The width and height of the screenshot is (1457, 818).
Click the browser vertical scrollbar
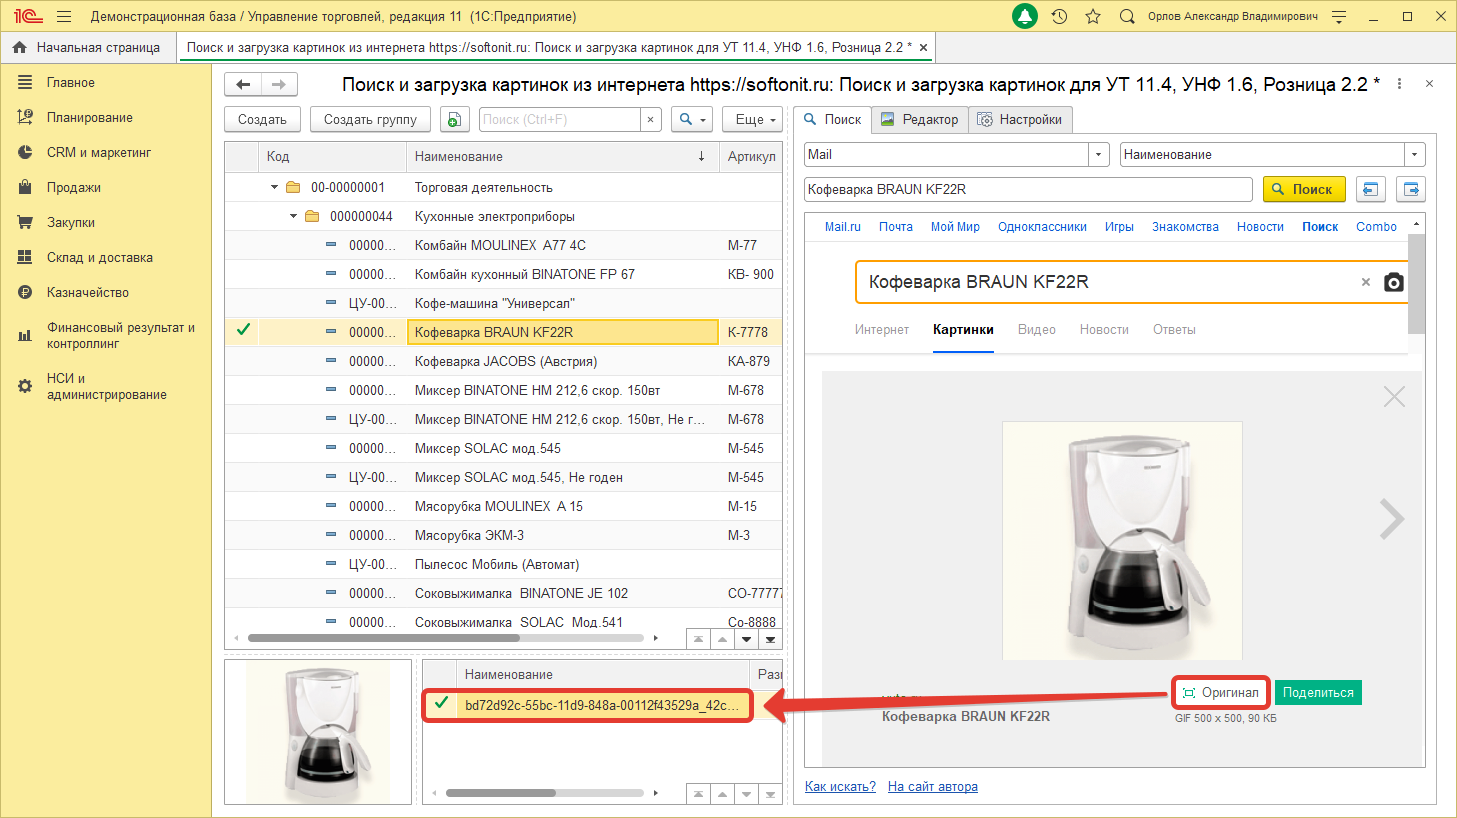pyautogui.click(x=1416, y=284)
